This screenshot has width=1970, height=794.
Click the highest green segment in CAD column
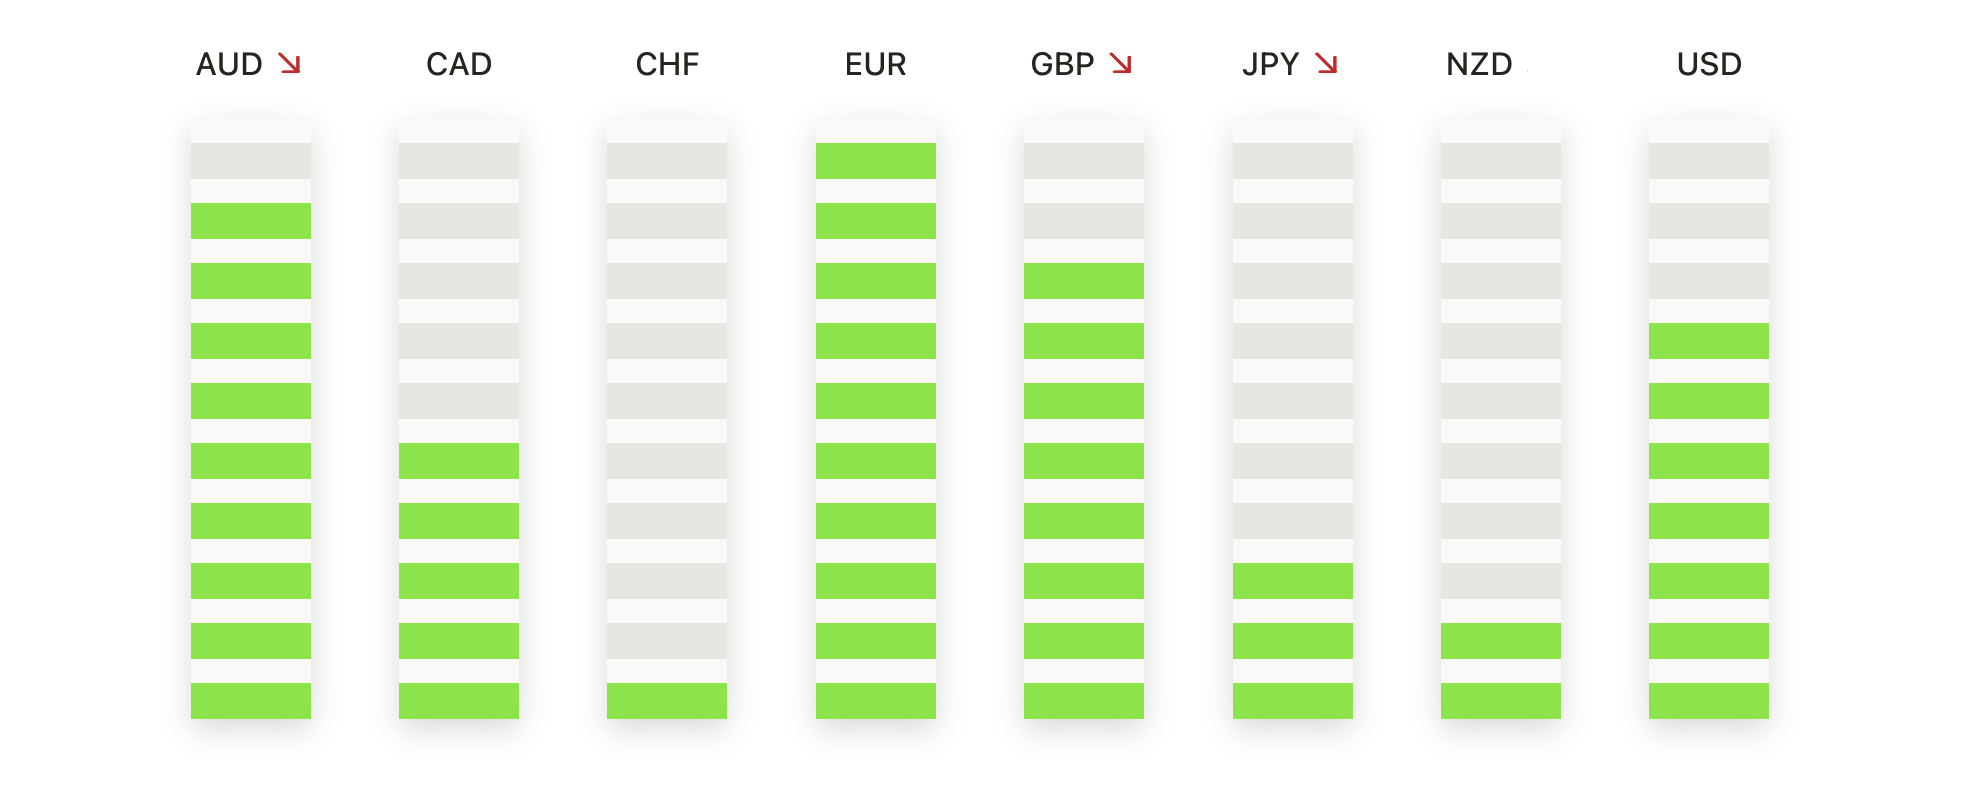click(459, 461)
